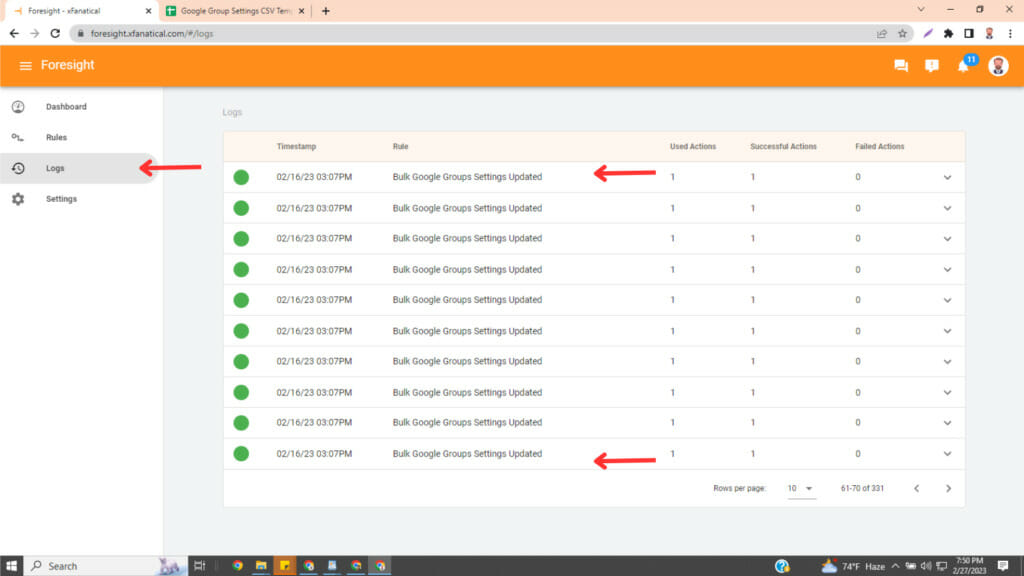Click the user profile avatar at top right
The height and width of the screenshot is (576, 1024).
click(x=997, y=66)
